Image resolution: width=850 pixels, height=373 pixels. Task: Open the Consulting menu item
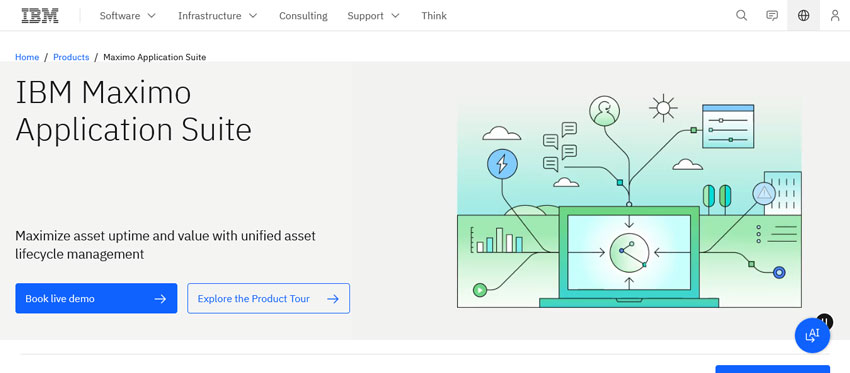point(303,16)
